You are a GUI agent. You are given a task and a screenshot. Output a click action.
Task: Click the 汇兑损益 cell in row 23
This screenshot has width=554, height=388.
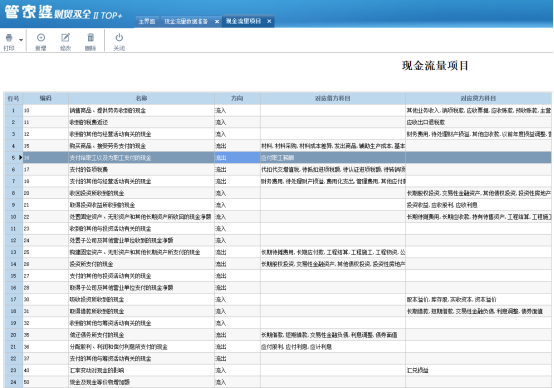418,370
